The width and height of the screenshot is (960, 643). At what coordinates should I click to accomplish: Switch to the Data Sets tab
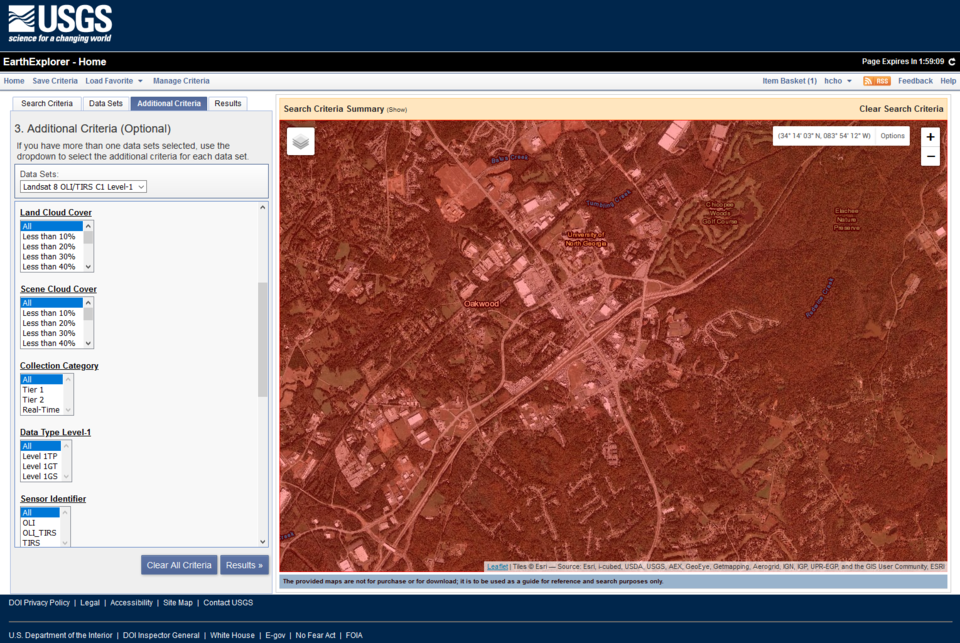click(105, 102)
